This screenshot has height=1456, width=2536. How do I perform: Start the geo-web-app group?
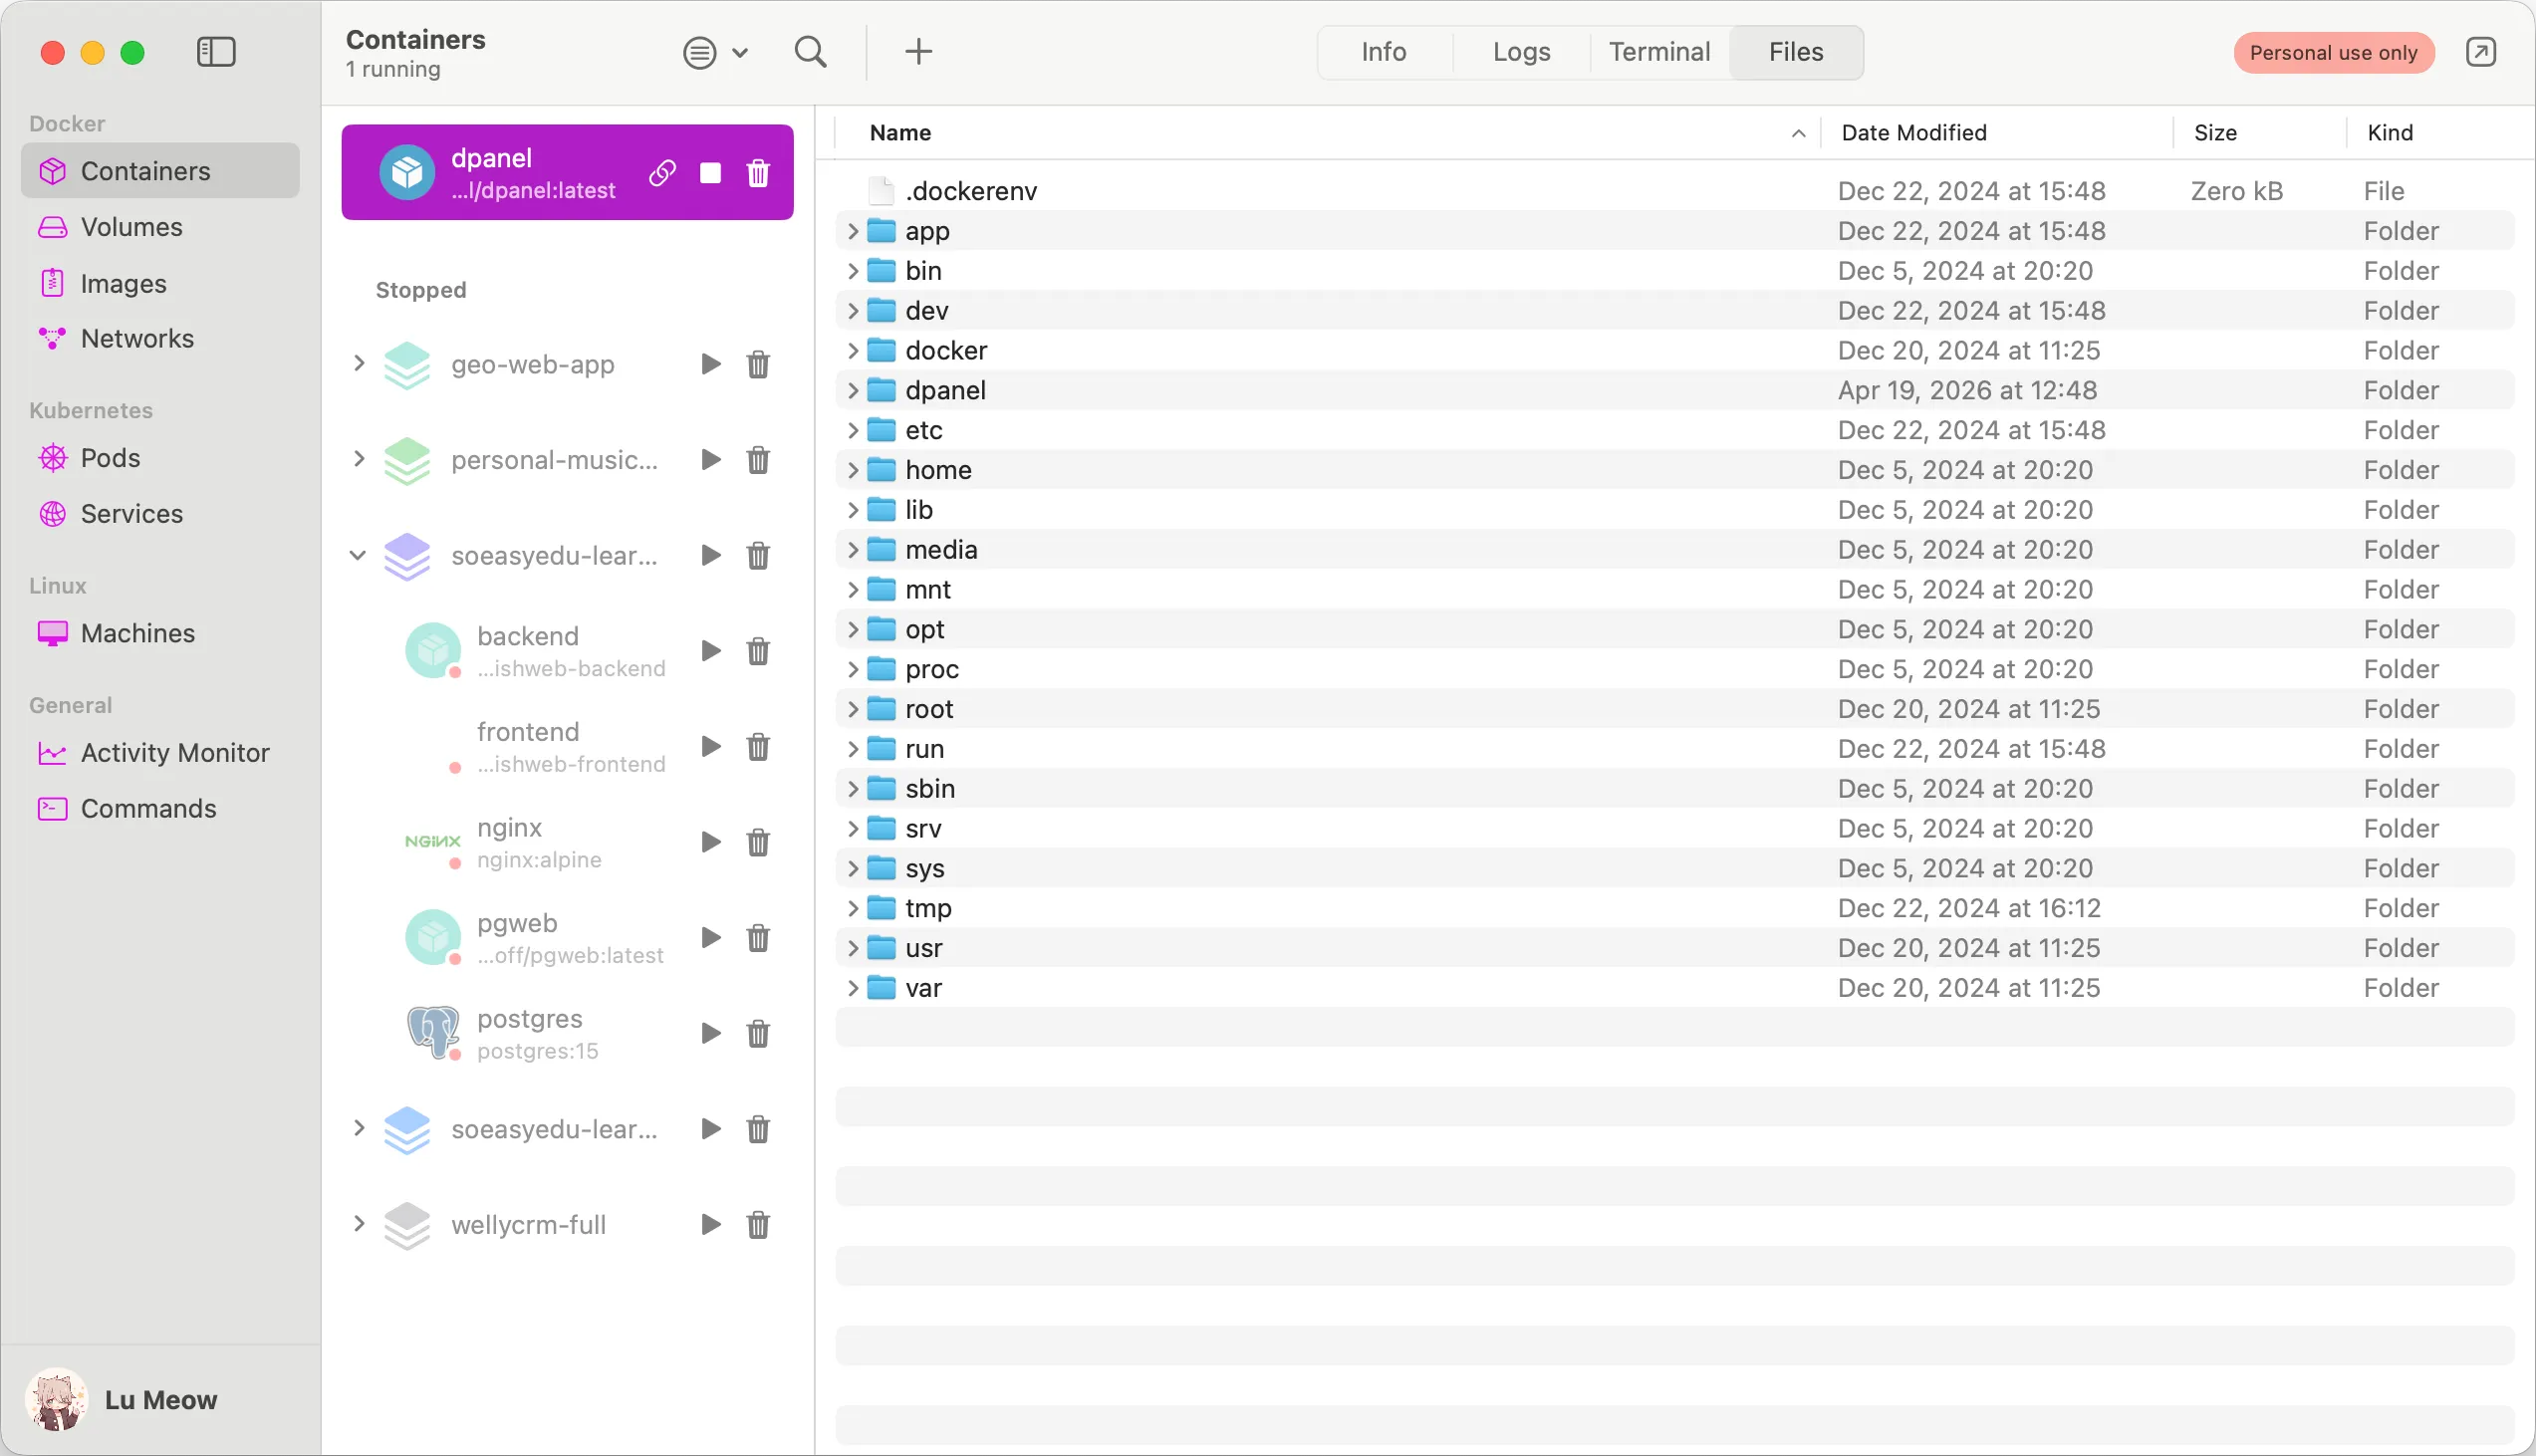[710, 364]
